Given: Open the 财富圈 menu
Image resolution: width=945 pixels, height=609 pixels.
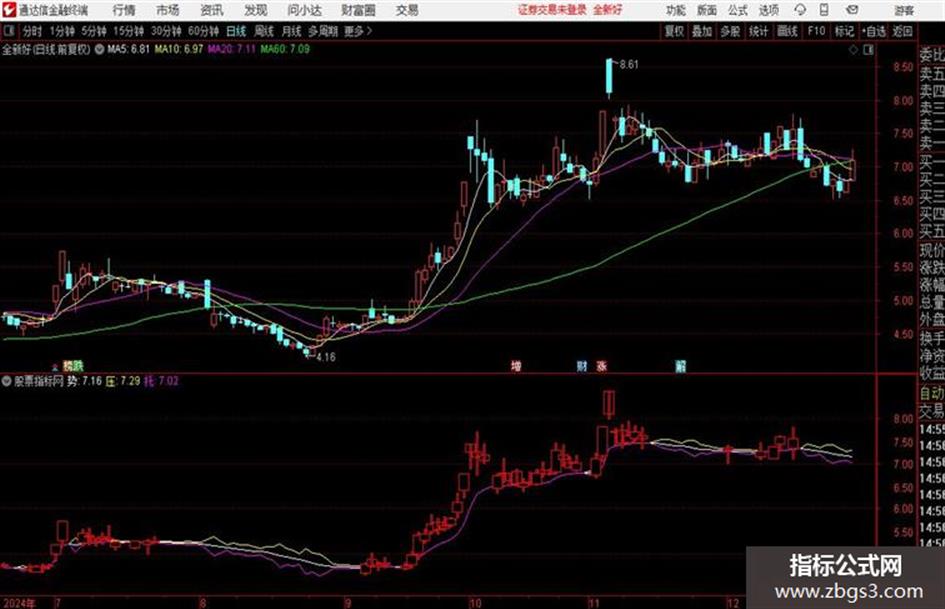Looking at the screenshot, I should click(x=358, y=10).
